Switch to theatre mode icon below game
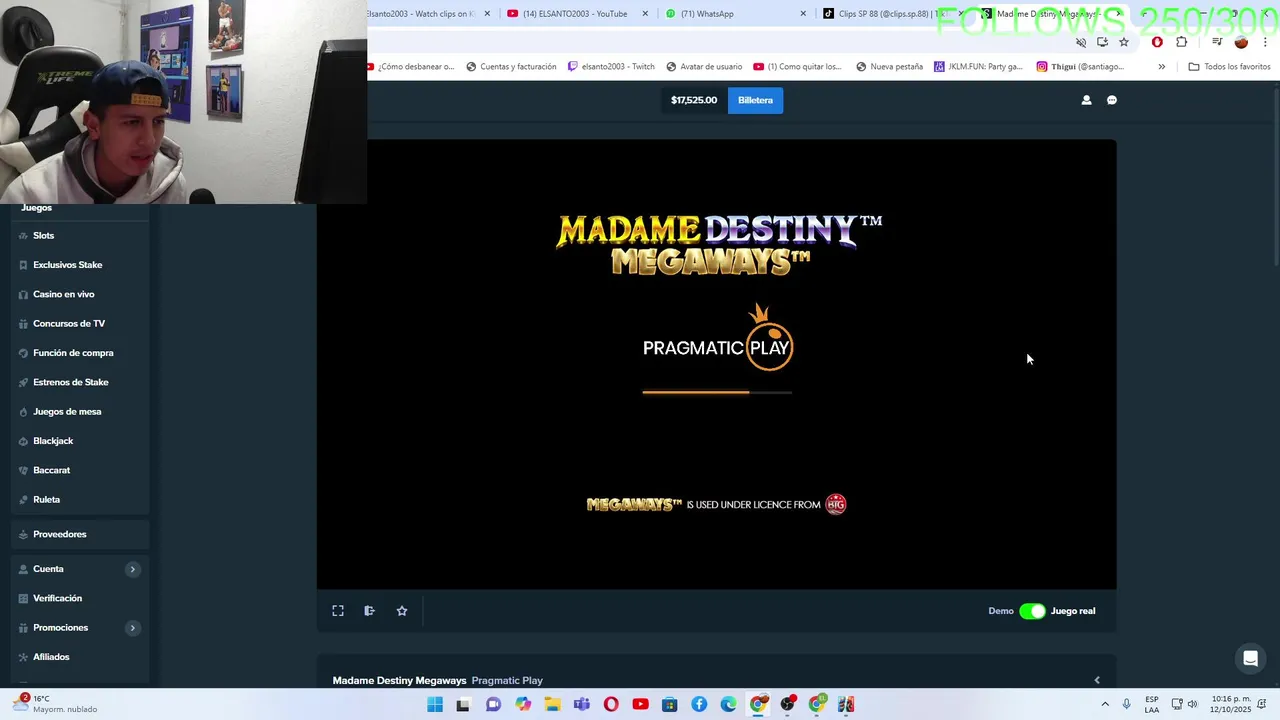This screenshot has height=720, width=1280. (369, 611)
